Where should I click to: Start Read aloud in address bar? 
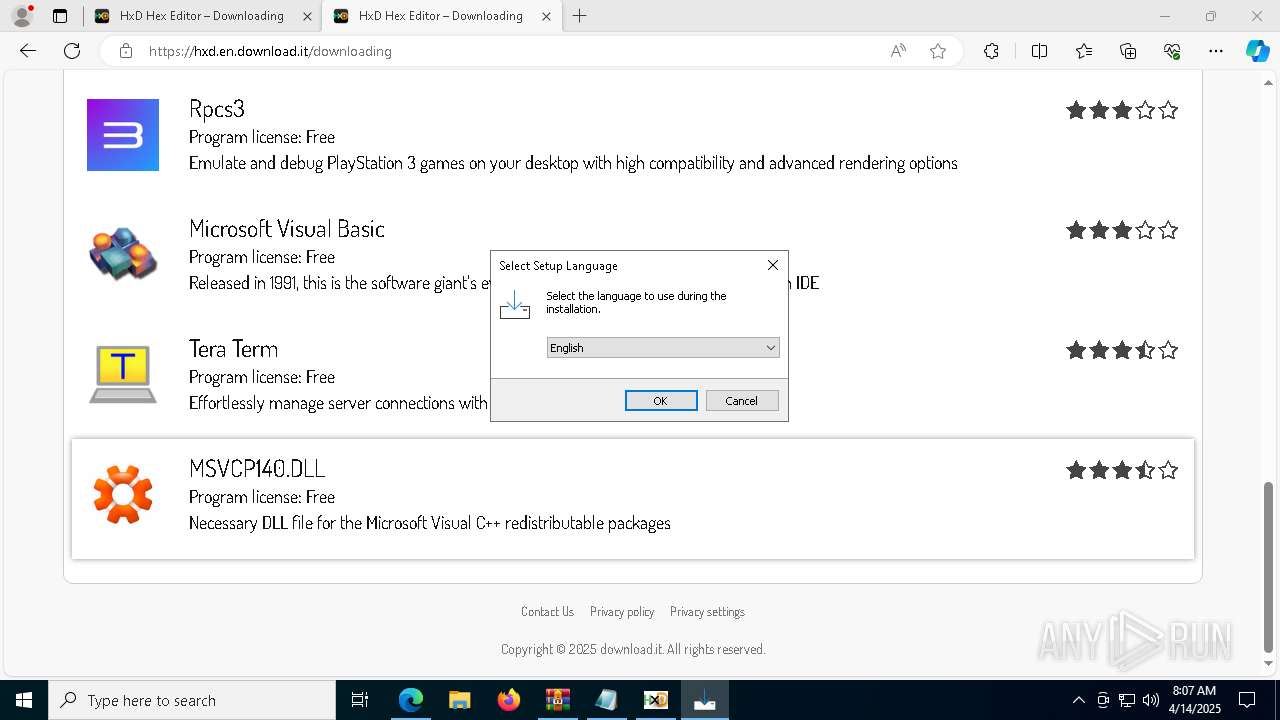pos(898,51)
